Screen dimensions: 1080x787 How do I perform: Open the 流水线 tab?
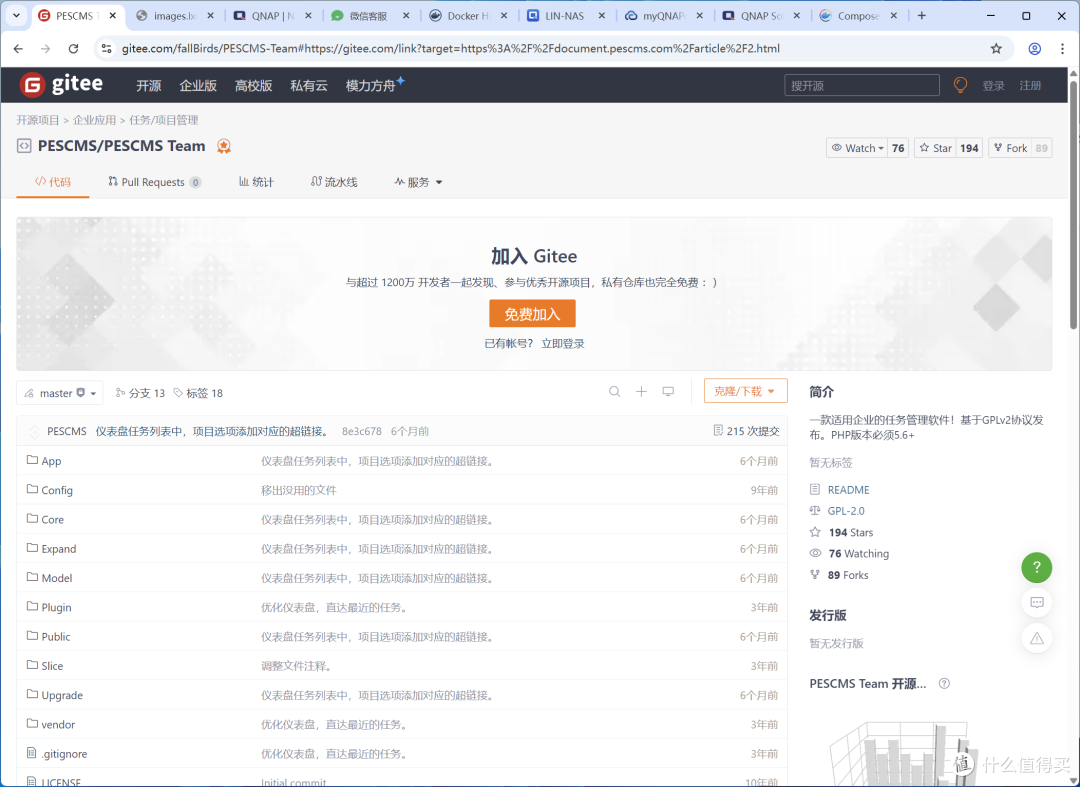click(x=334, y=182)
